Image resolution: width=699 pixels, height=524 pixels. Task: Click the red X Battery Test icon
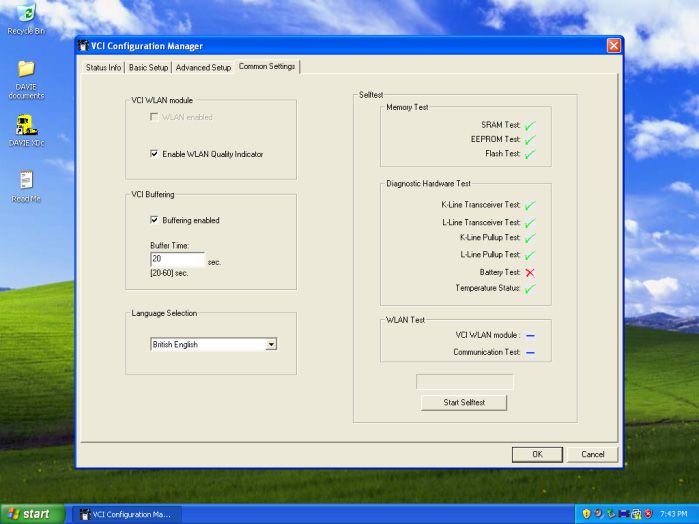[x=530, y=272]
